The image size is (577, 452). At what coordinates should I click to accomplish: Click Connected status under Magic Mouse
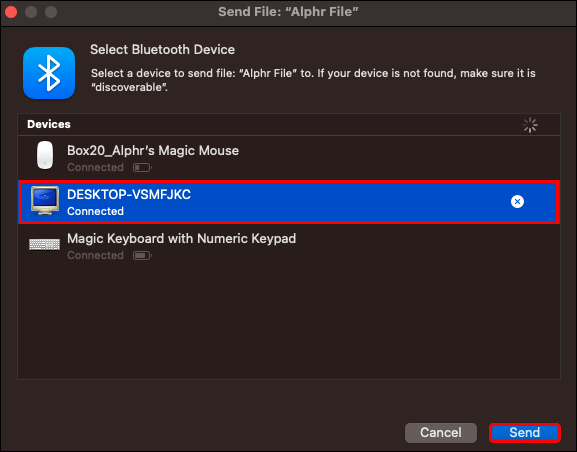pos(95,167)
